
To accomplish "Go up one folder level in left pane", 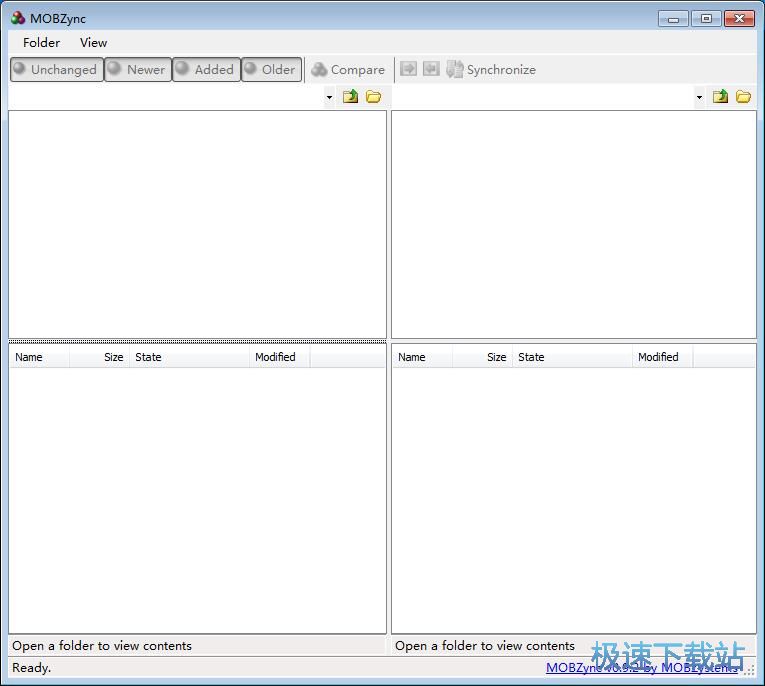I will tap(350, 97).
